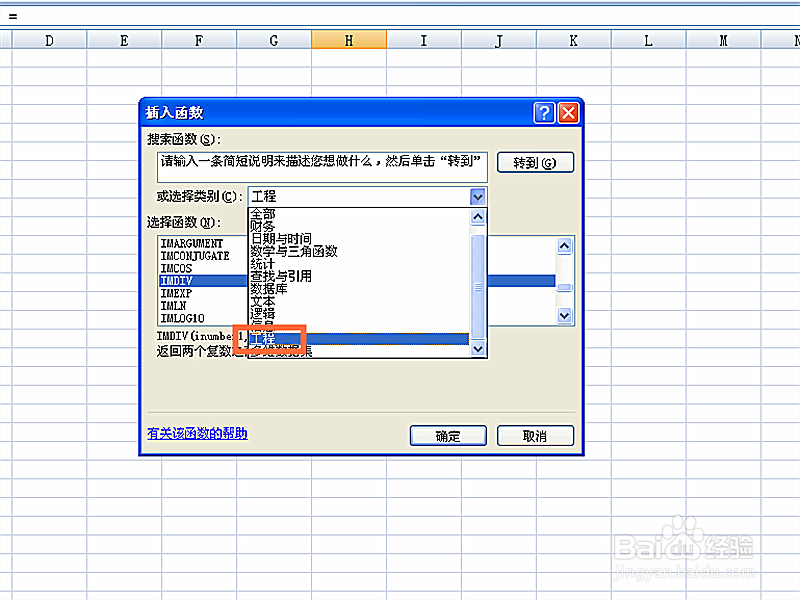
Task: Select IMEXP function
Action: click(177, 293)
